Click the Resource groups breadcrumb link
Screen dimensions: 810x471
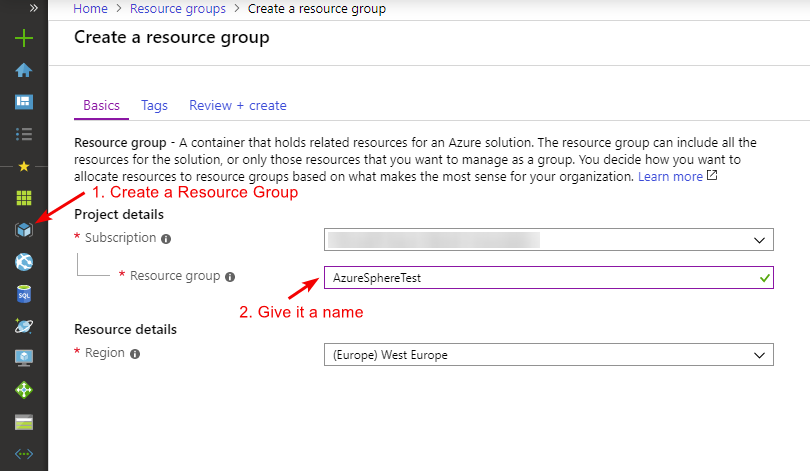(178, 9)
